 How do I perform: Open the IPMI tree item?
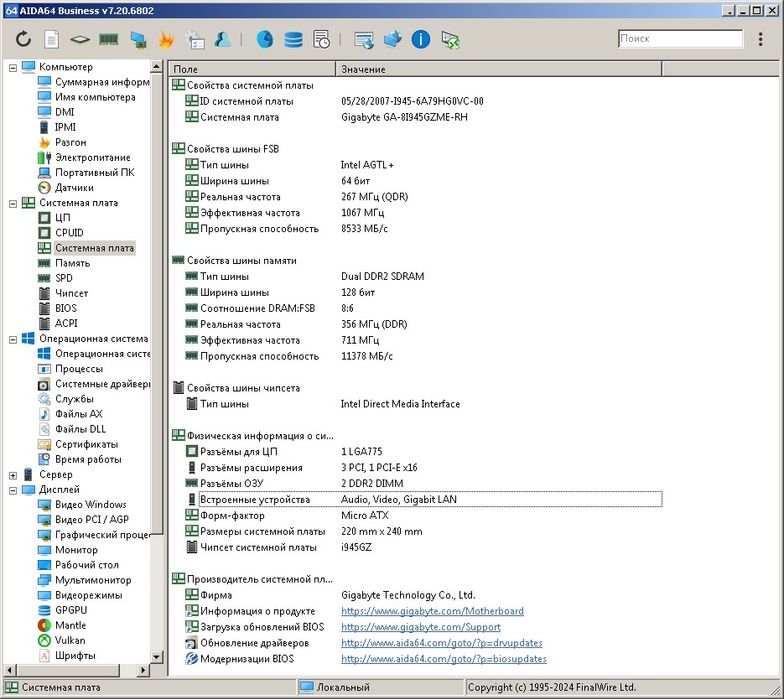point(65,127)
